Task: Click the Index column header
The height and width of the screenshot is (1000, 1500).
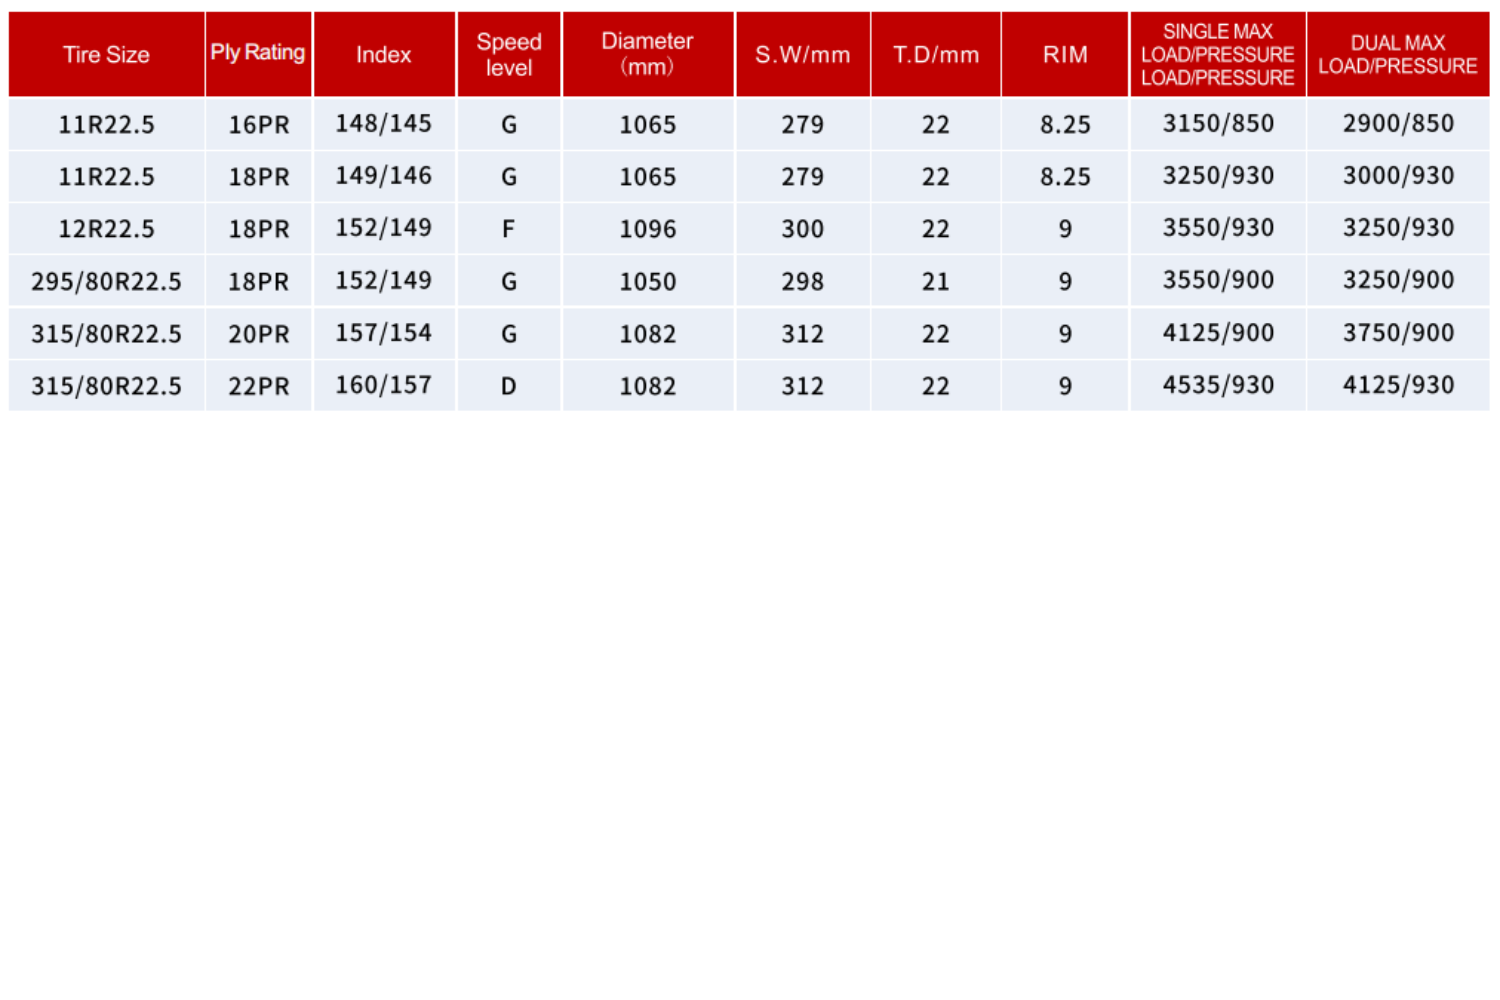Action: [384, 55]
